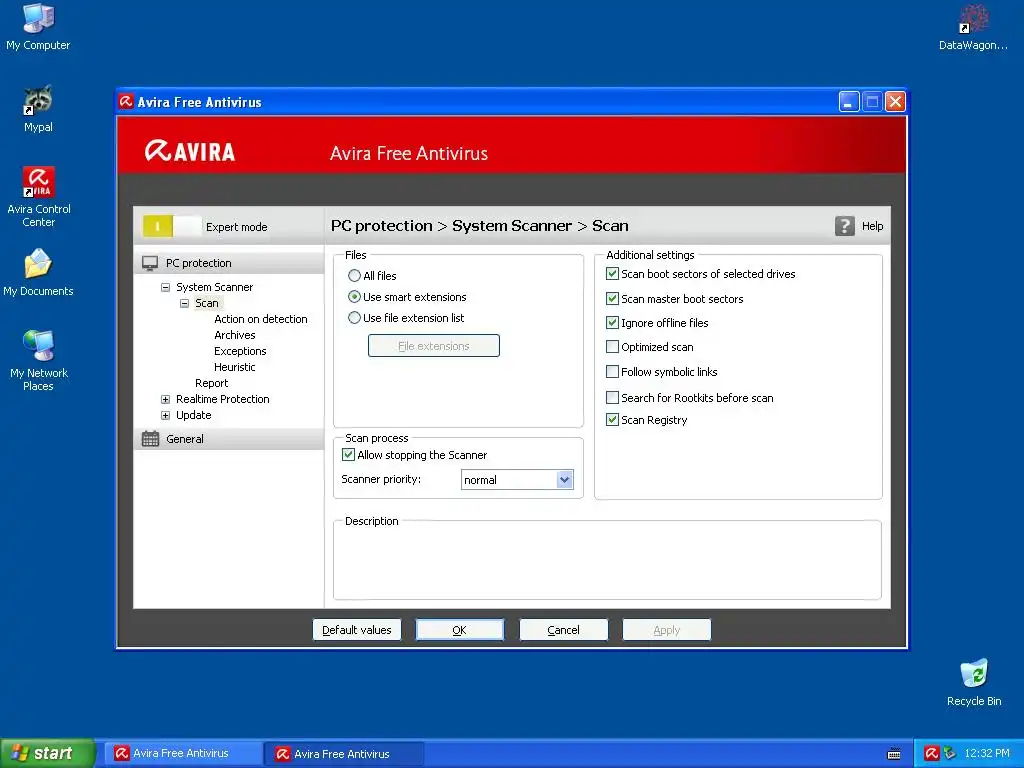
Task: Select the Scan item in tree
Action: tap(207, 303)
